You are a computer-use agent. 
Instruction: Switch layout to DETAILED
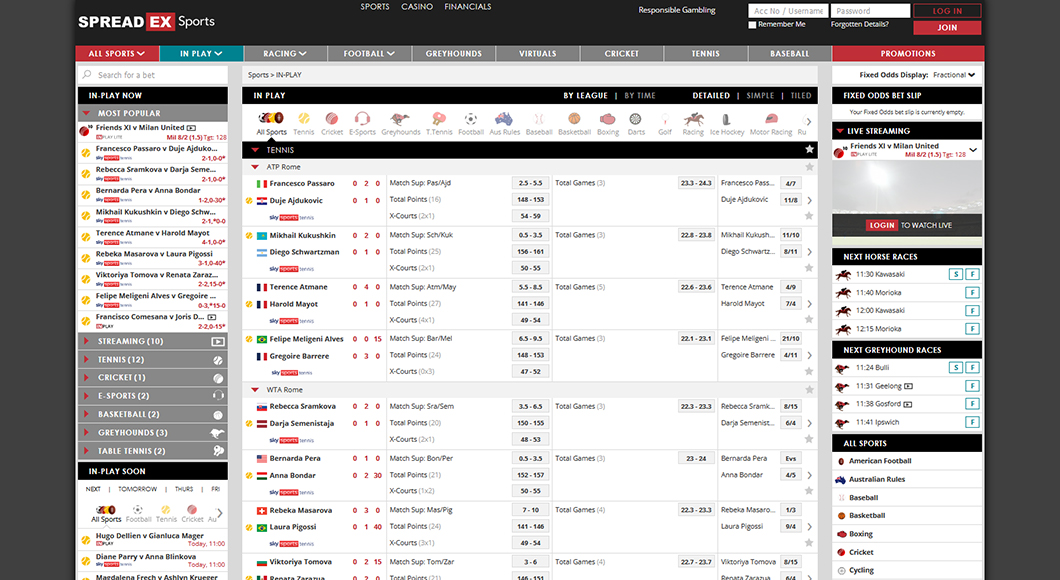pos(710,96)
